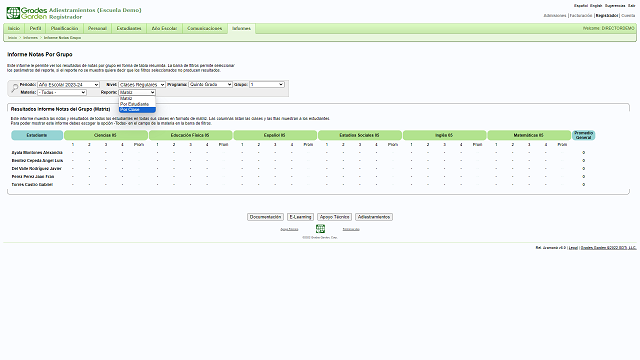Click the Estudiante column header
The image size is (640, 360).
point(37,135)
